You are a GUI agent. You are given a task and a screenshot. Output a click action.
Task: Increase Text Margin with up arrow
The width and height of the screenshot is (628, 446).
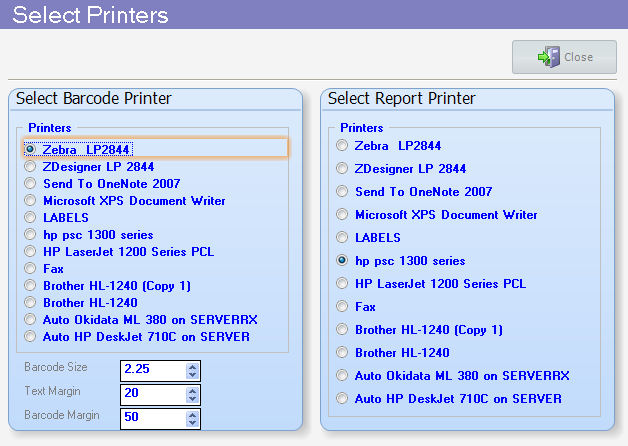(x=193, y=390)
